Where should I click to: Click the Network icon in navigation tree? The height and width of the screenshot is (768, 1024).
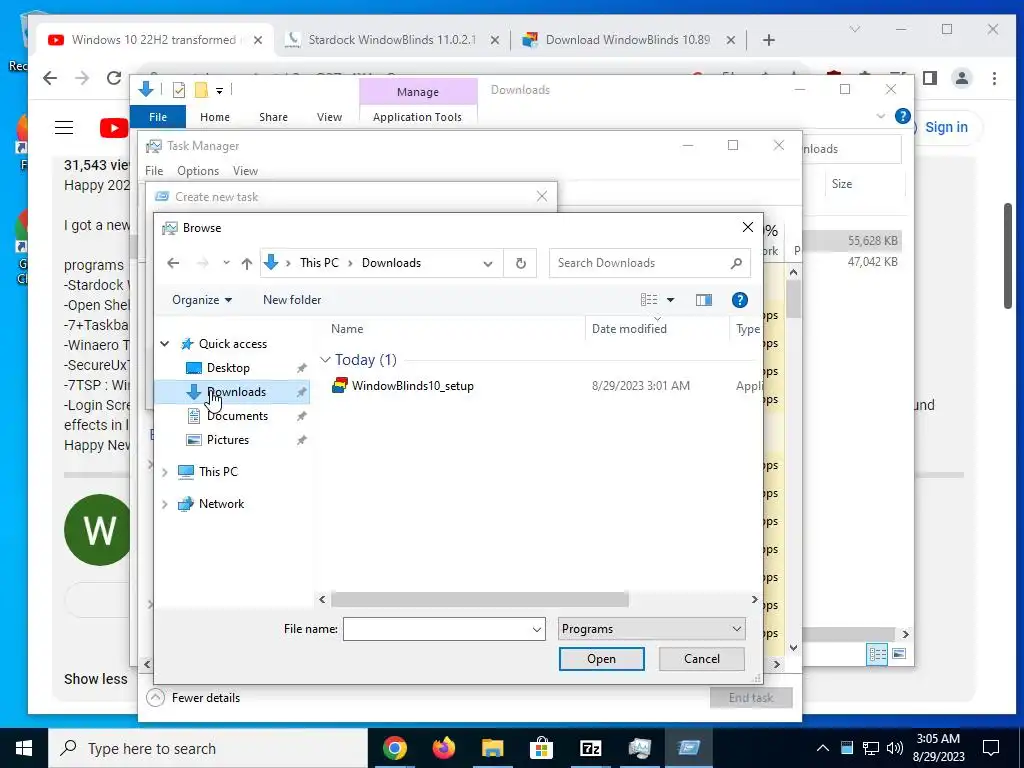tap(185, 504)
